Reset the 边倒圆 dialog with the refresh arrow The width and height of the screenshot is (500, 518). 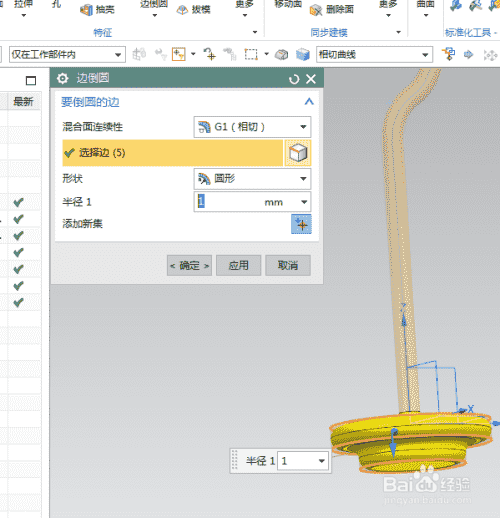click(294, 79)
